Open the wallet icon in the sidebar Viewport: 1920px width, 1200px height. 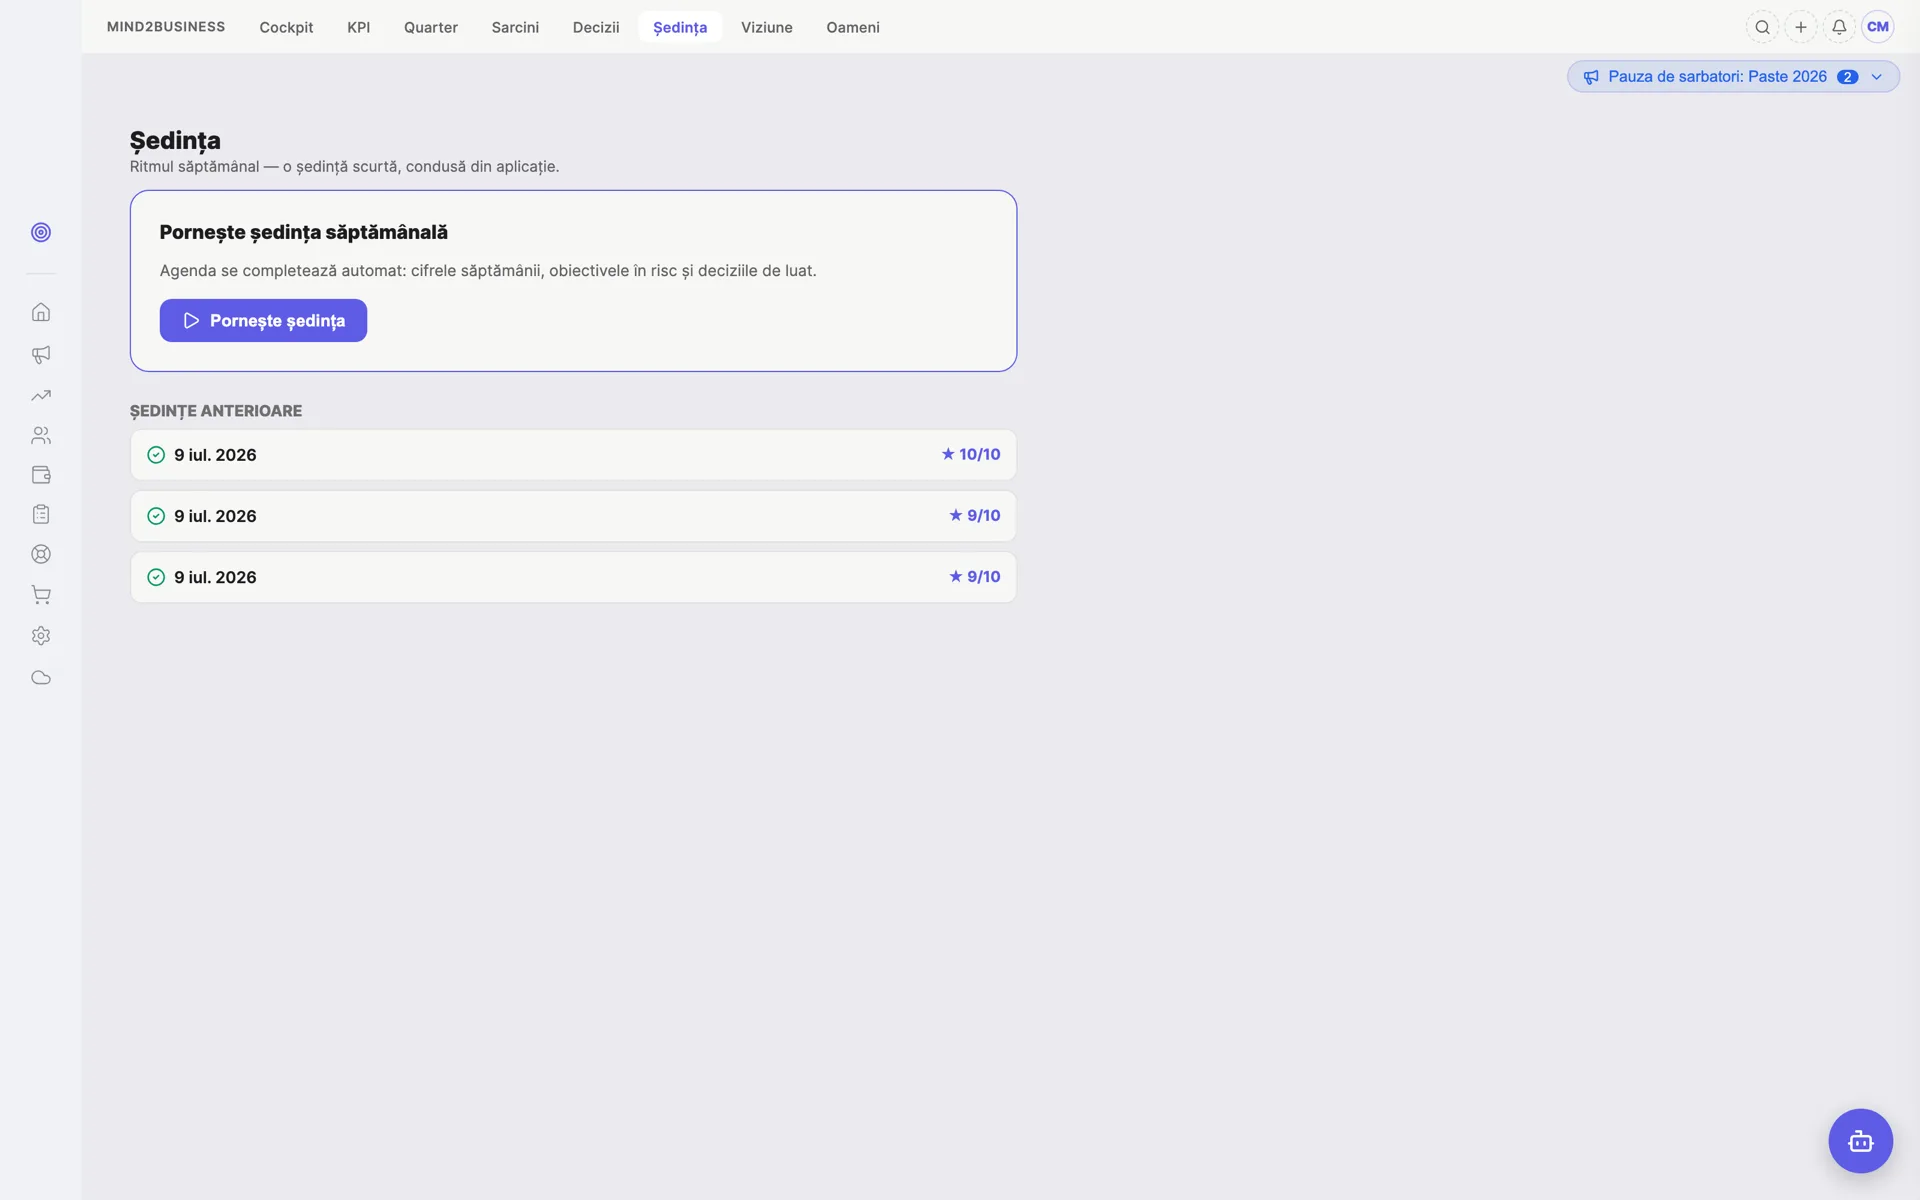[x=41, y=475]
